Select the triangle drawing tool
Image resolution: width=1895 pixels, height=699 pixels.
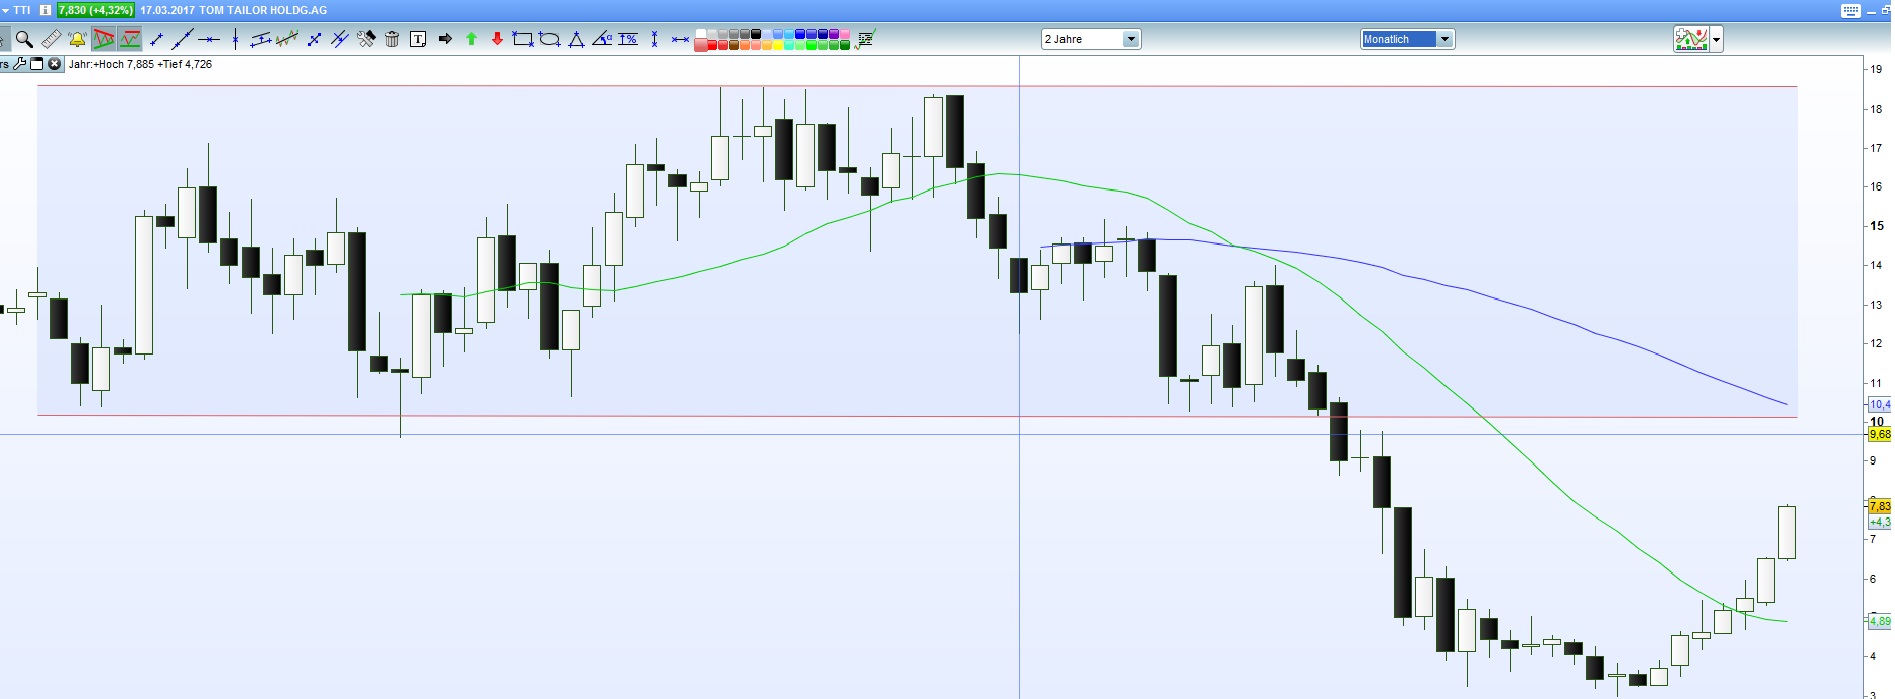(576, 39)
